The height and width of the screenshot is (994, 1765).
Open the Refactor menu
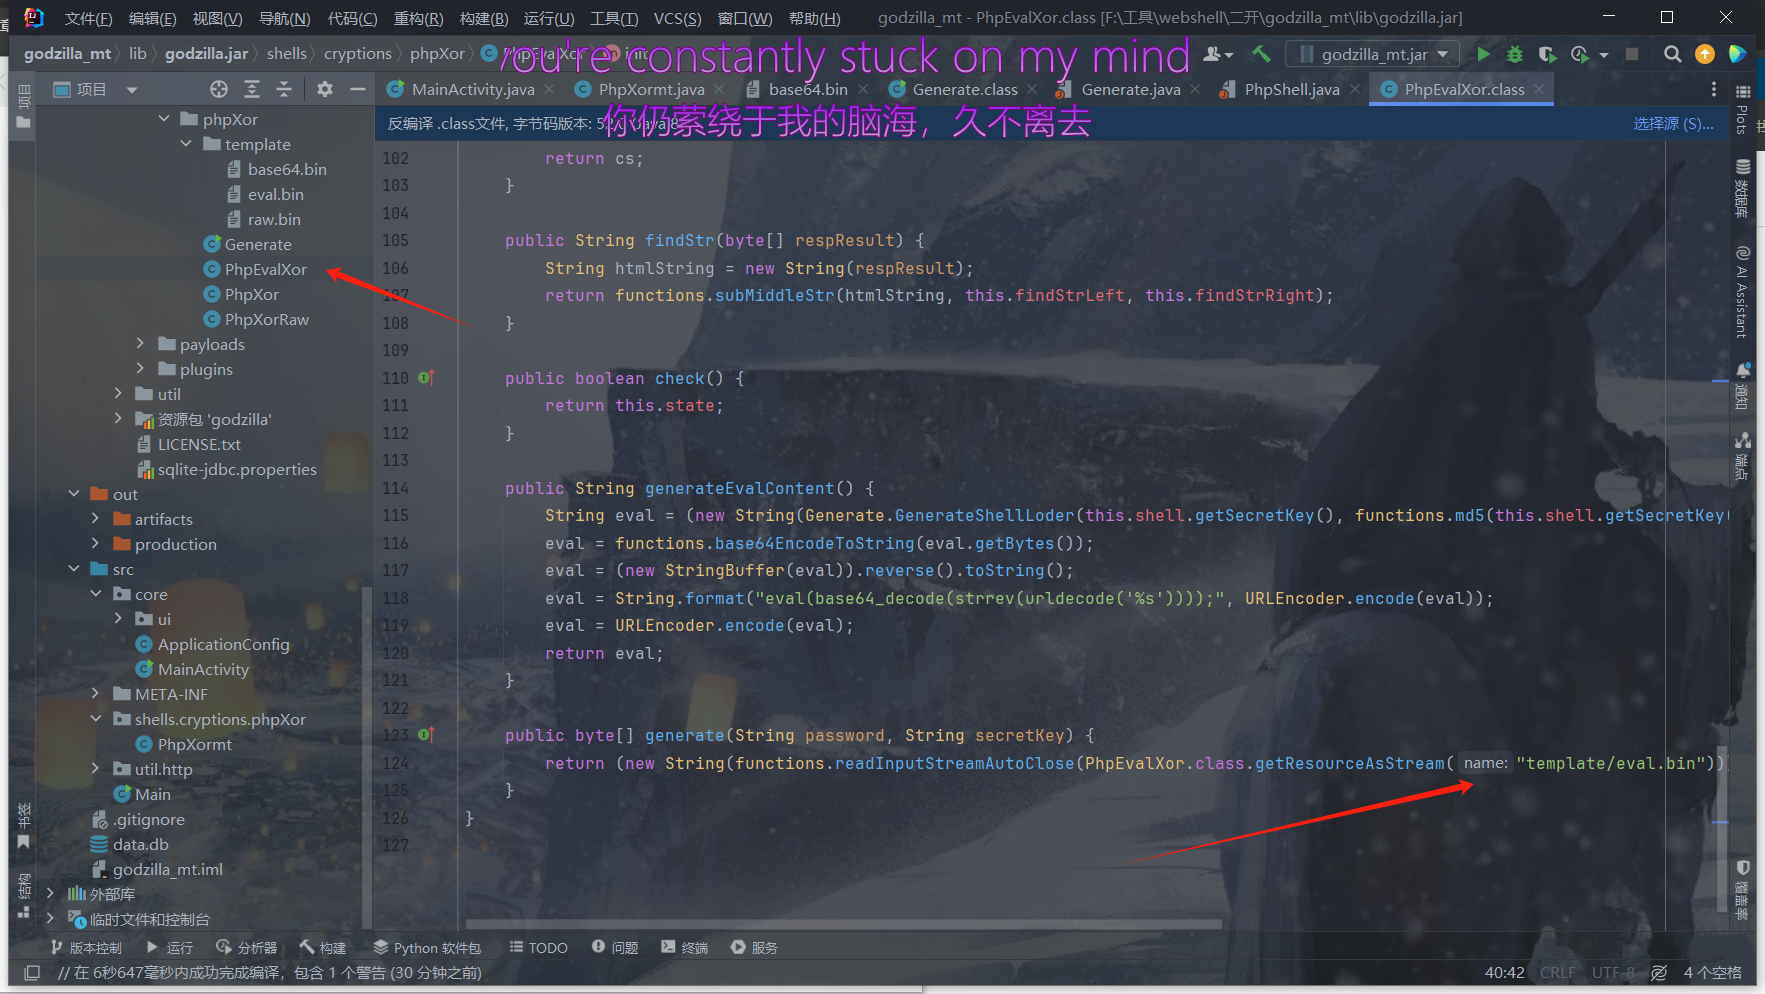[418, 18]
